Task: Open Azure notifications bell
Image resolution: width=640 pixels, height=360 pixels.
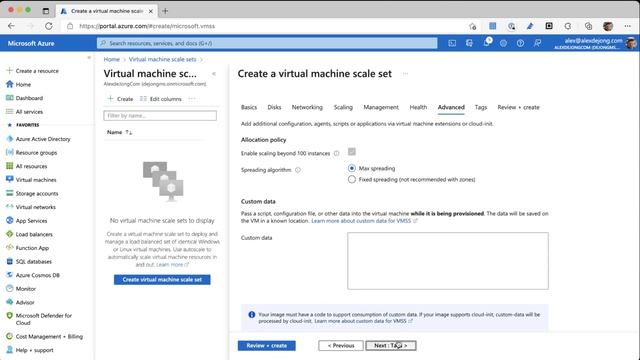Action: [x=486, y=42]
